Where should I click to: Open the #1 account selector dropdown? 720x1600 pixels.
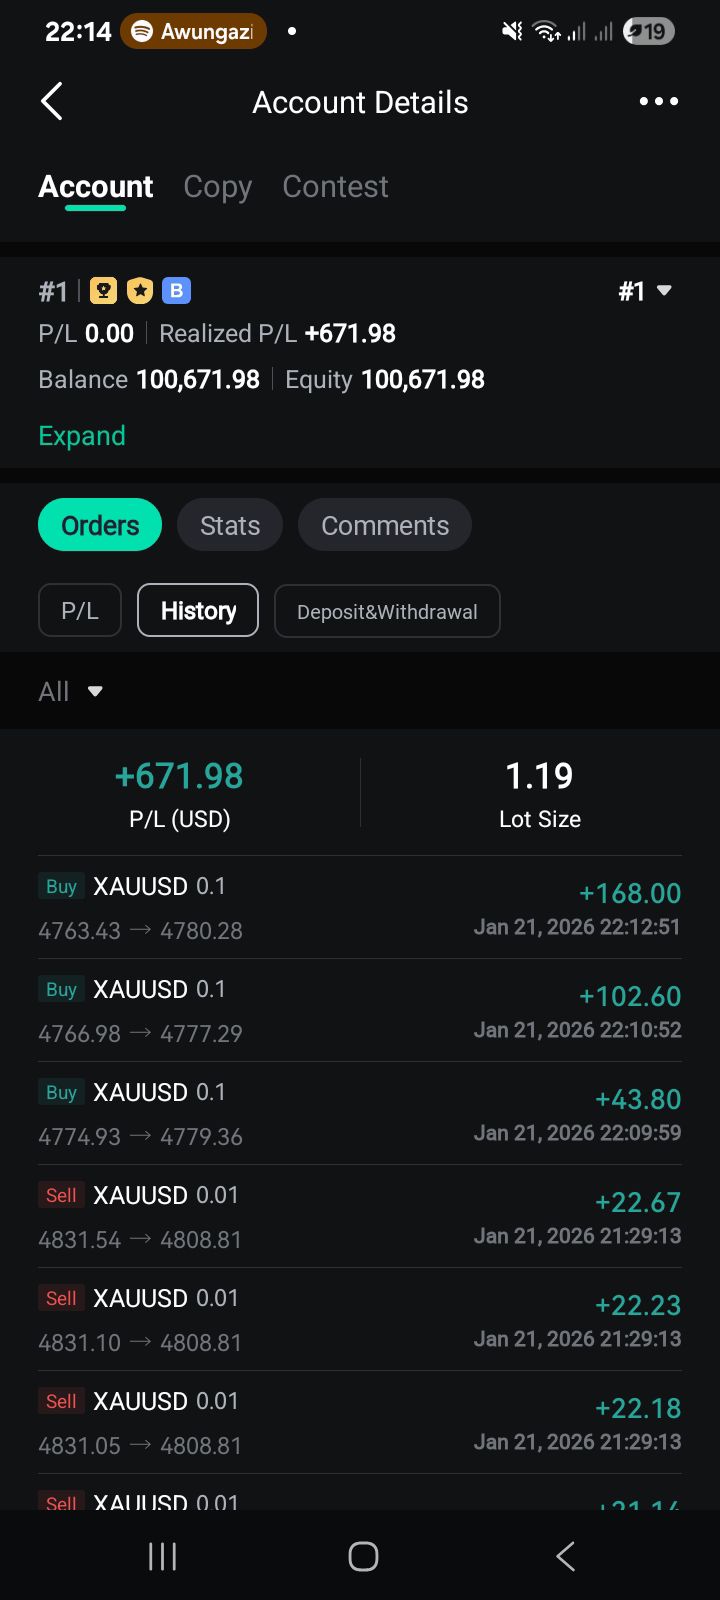tap(644, 291)
